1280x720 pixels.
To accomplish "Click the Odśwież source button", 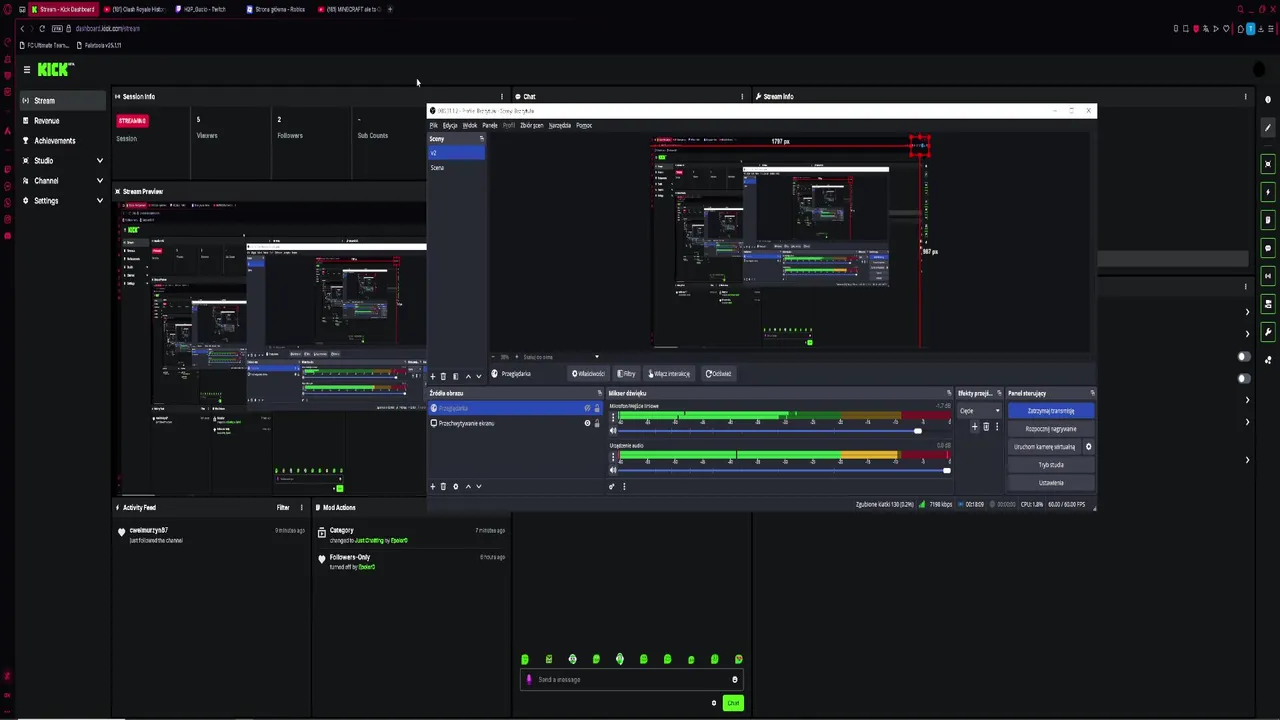I will 718,374.
